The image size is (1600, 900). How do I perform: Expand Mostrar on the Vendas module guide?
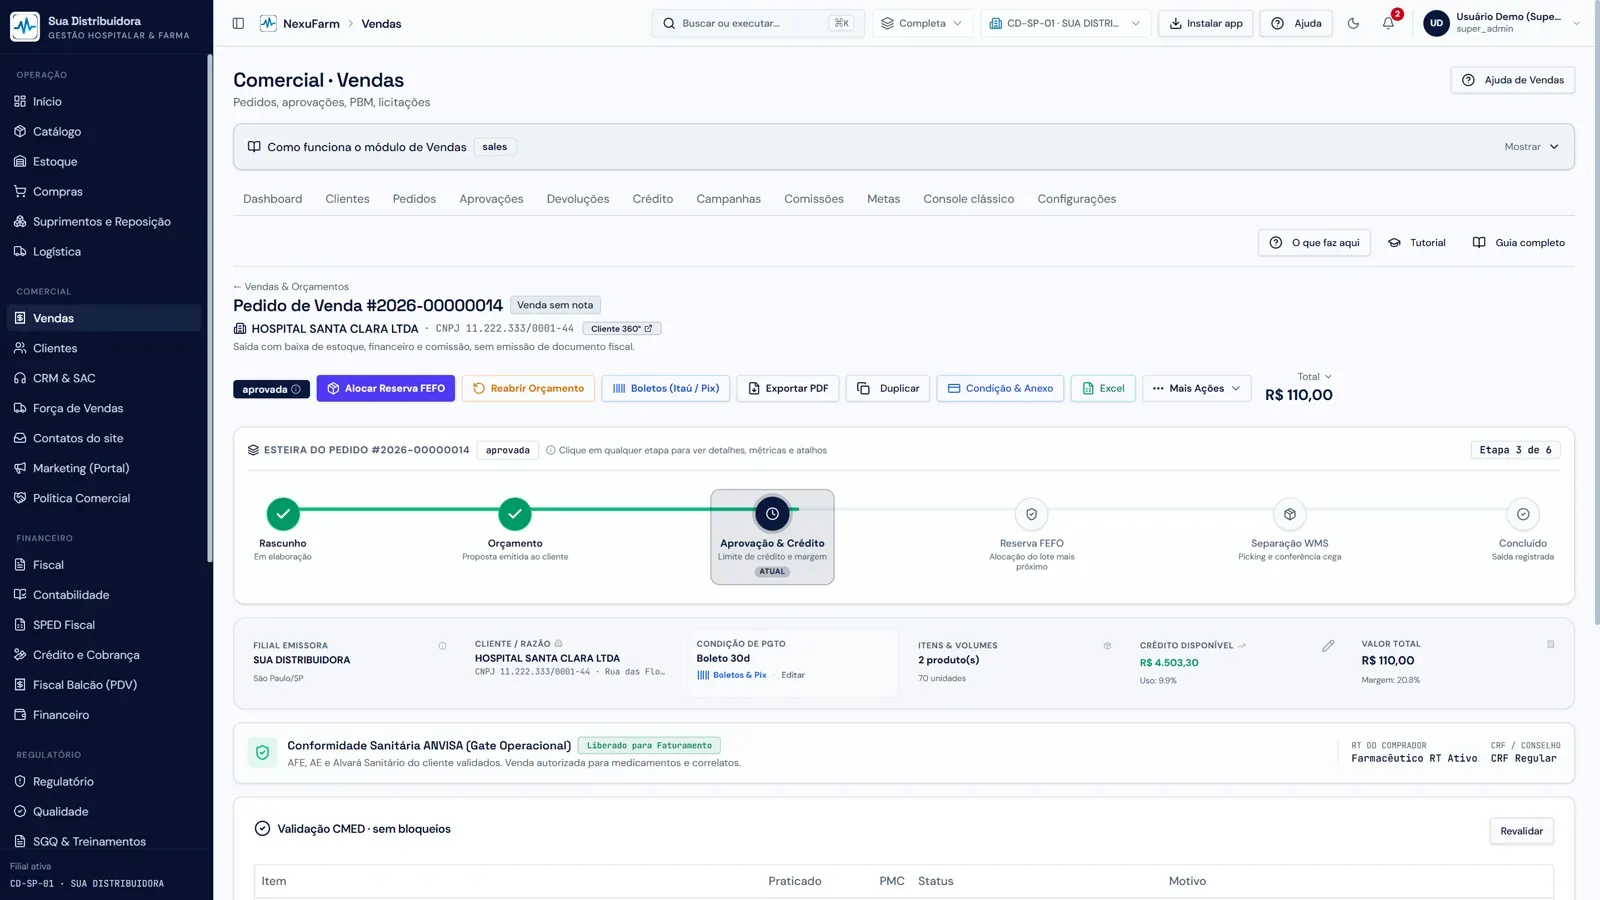tap(1531, 147)
